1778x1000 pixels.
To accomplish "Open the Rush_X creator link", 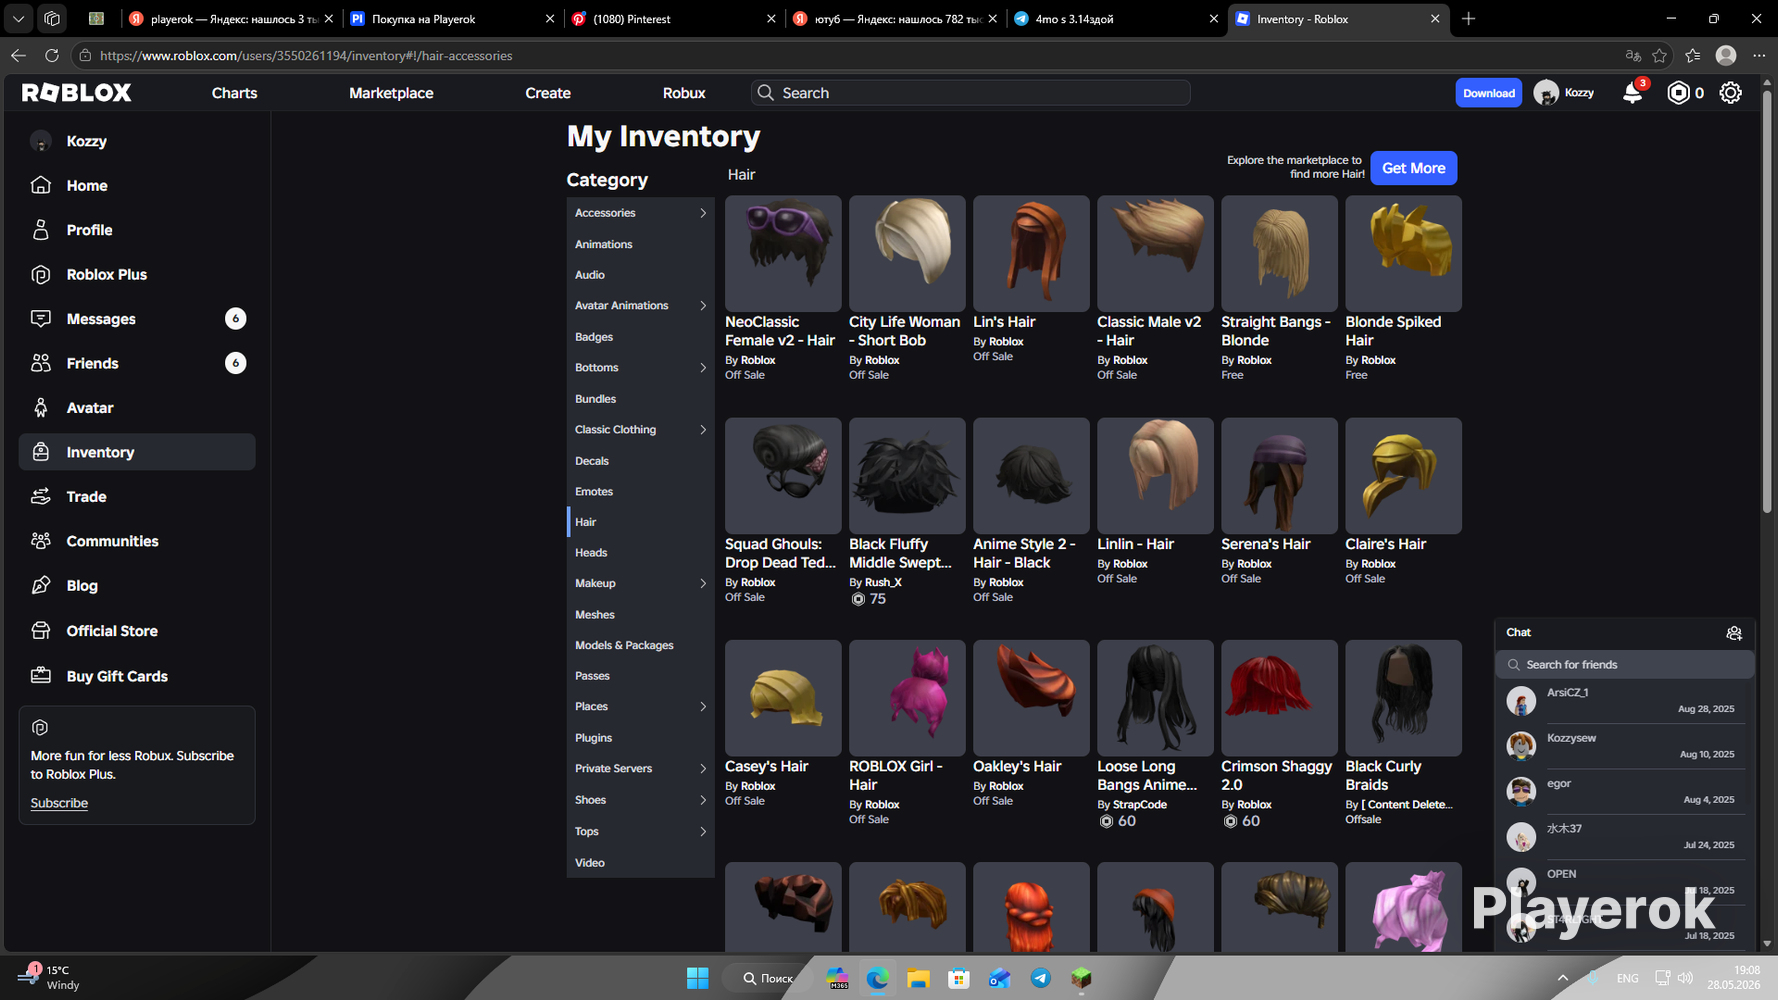I will click(x=883, y=582).
